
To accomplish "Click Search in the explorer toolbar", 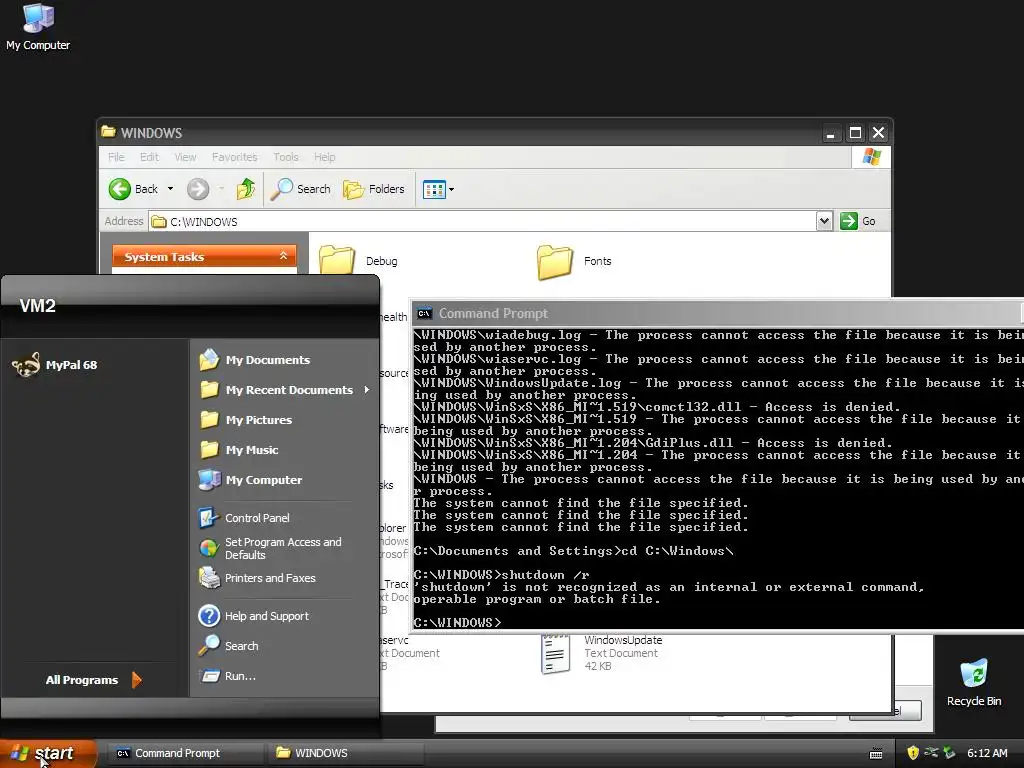I will pyautogui.click(x=300, y=189).
